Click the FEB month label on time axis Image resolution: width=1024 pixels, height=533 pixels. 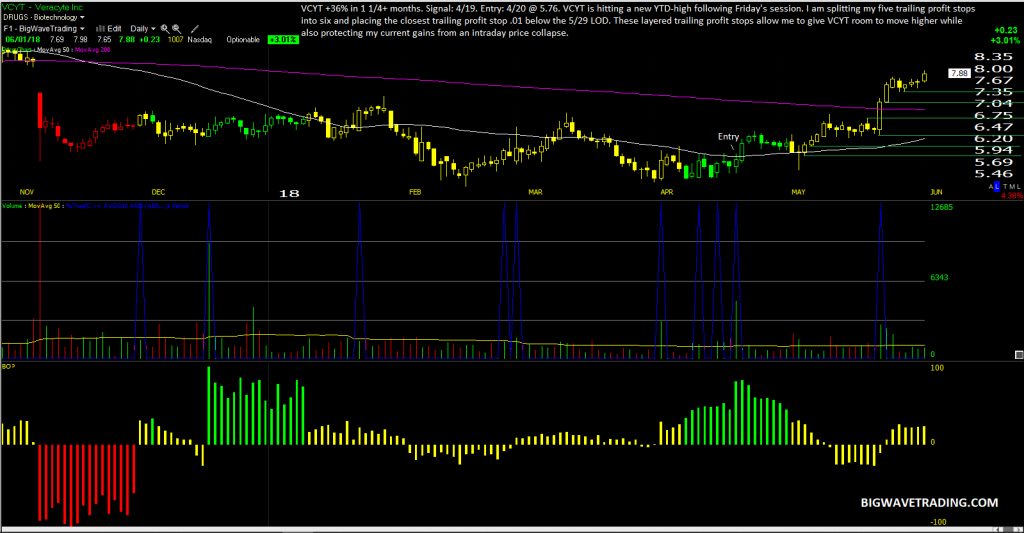[x=415, y=192]
